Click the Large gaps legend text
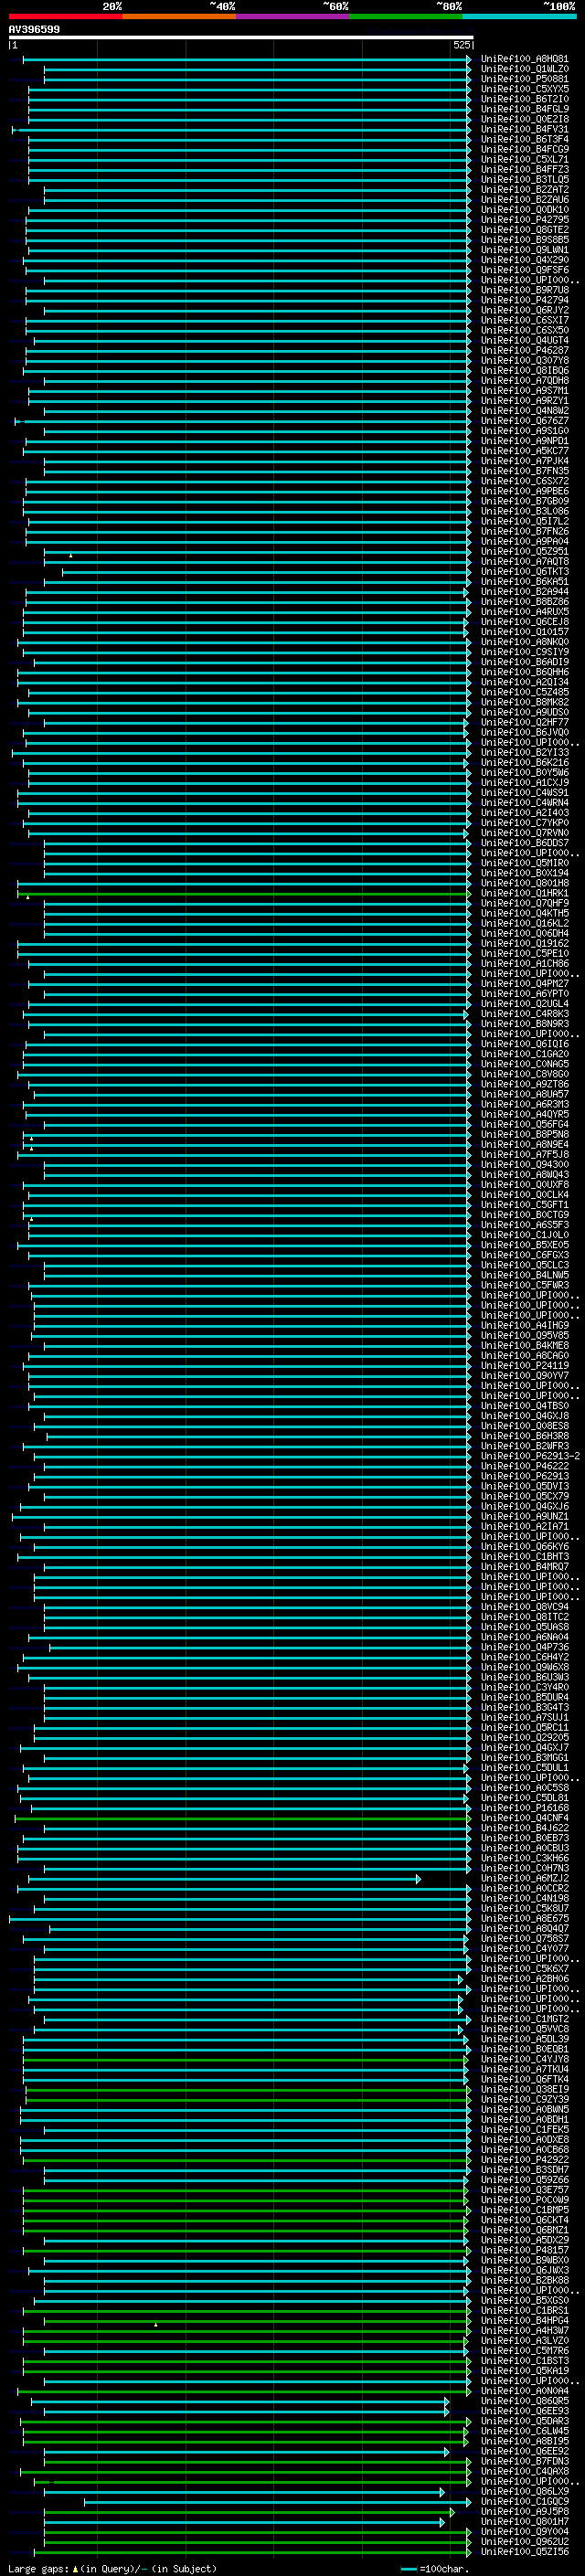 coord(112,2569)
